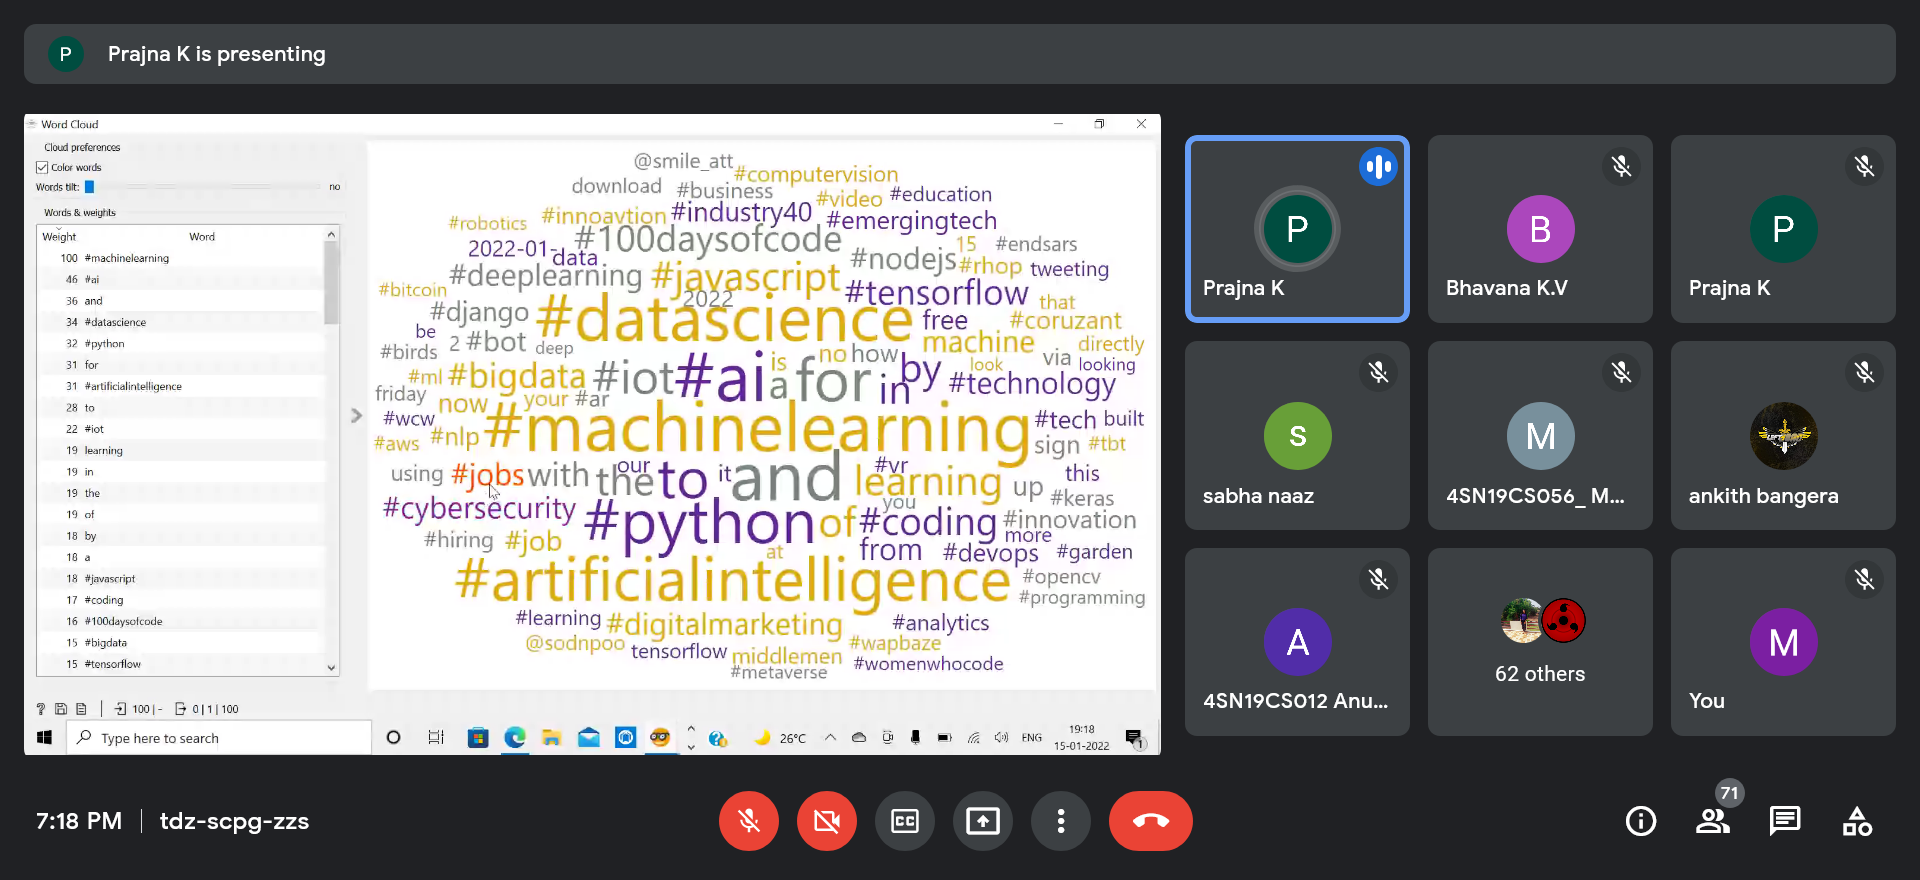Select Bhavana K.V participant tile
This screenshot has height=880, width=1920.
(x=1540, y=229)
